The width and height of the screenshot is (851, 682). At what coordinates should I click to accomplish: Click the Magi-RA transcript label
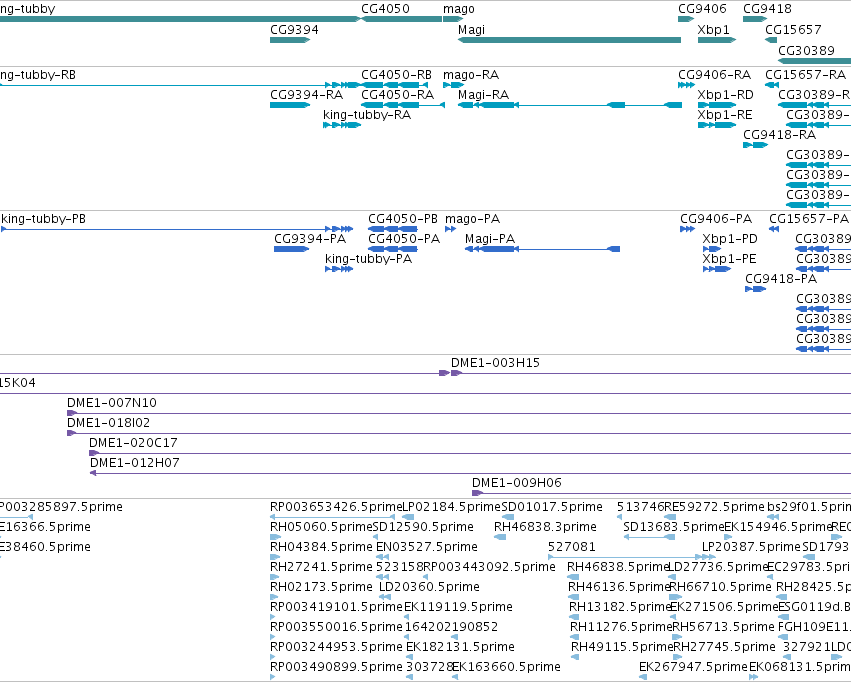[484, 95]
